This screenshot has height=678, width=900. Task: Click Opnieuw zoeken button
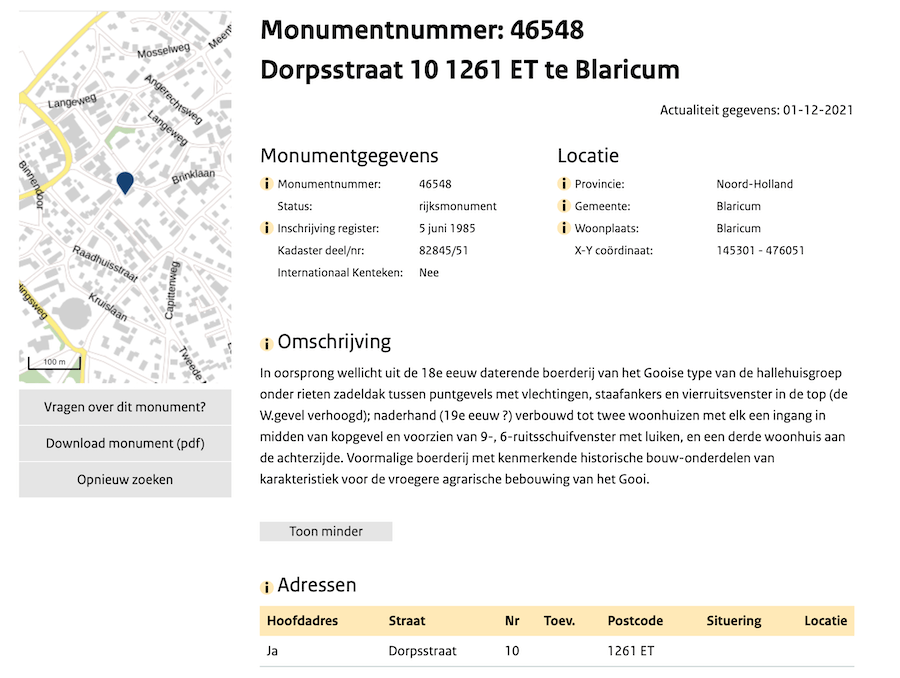pyautogui.click(x=125, y=479)
